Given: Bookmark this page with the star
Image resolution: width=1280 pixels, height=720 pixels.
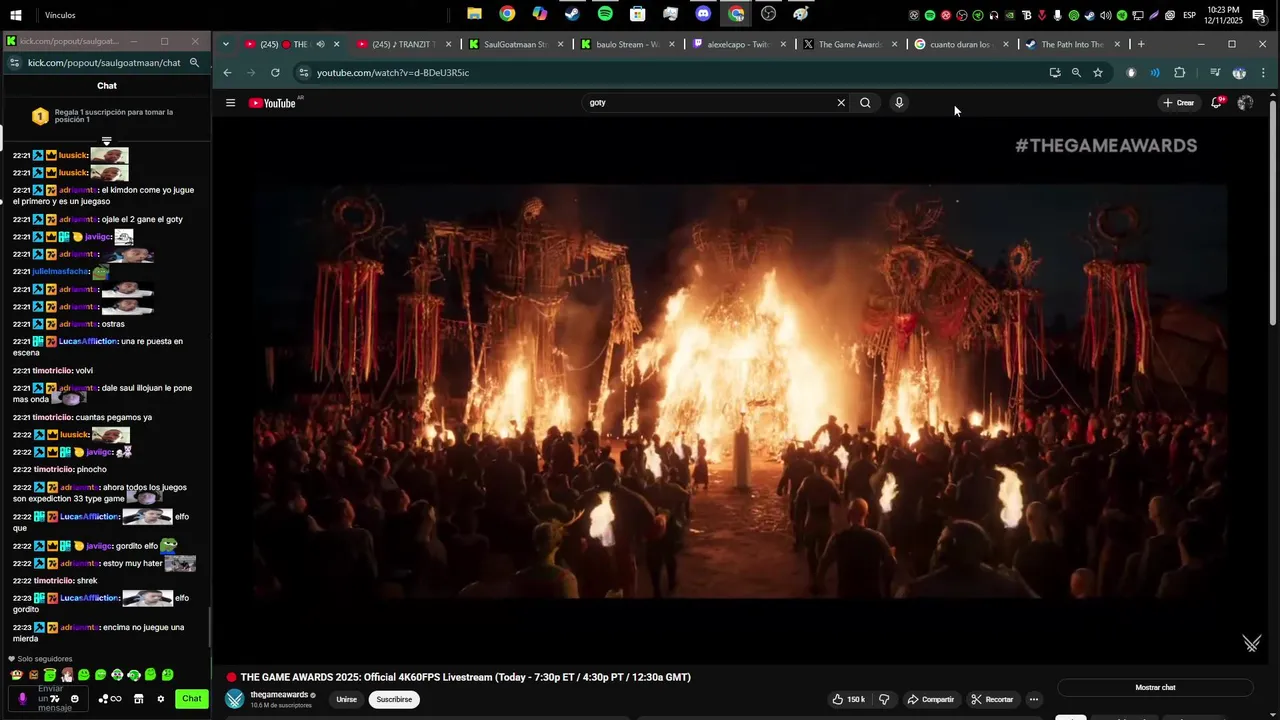Looking at the screenshot, I should [x=1098, y=72].
